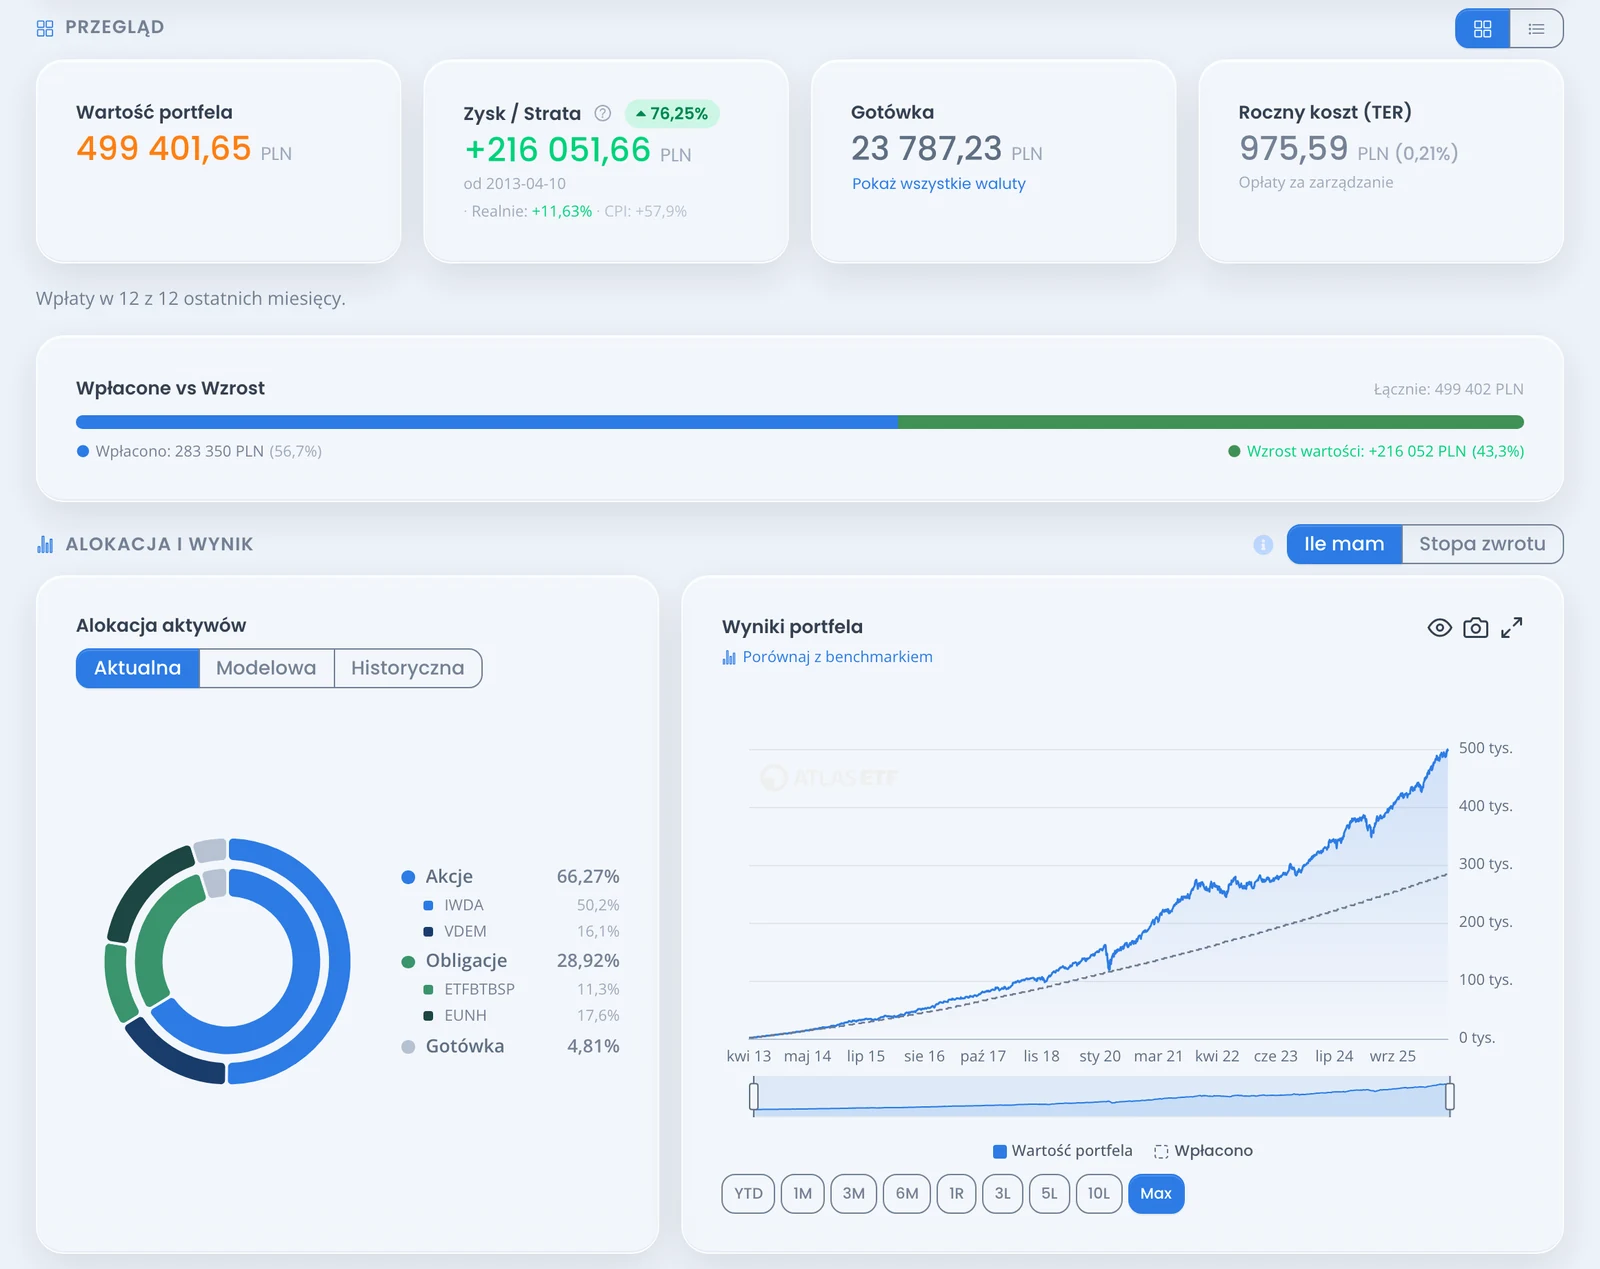Select the IWDA allocation row
Viewport: 1600px width, 1269px height.
pyautogui.click(x=521, y=905)
